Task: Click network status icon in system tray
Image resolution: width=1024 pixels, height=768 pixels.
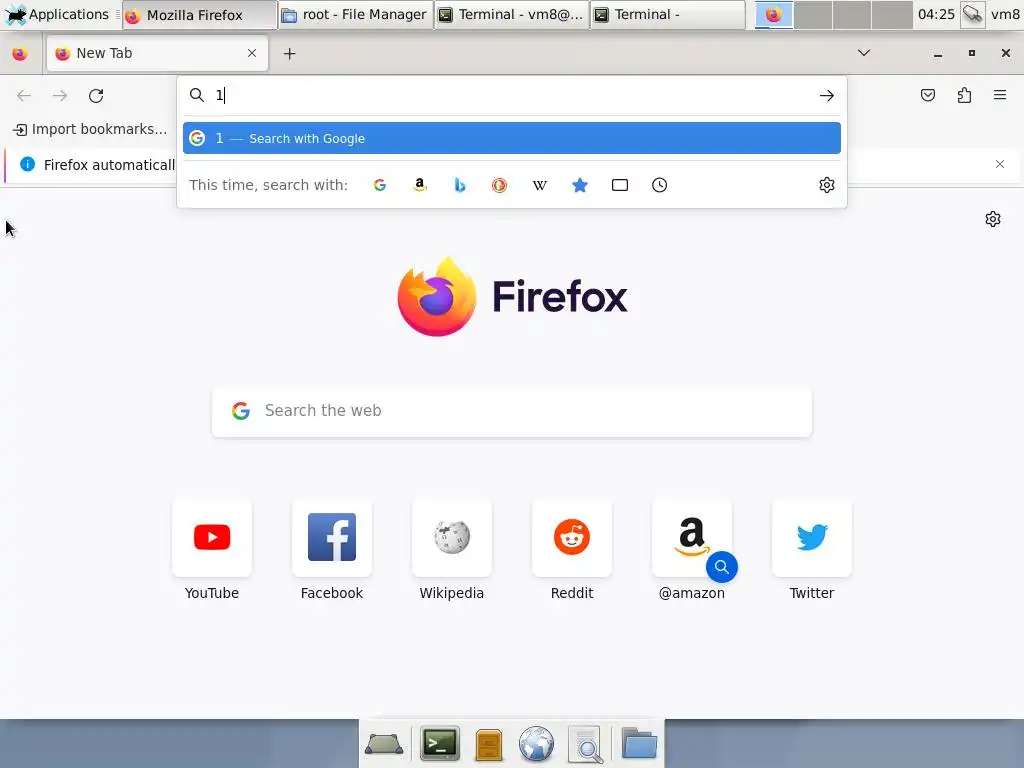Action: point(972,14)
